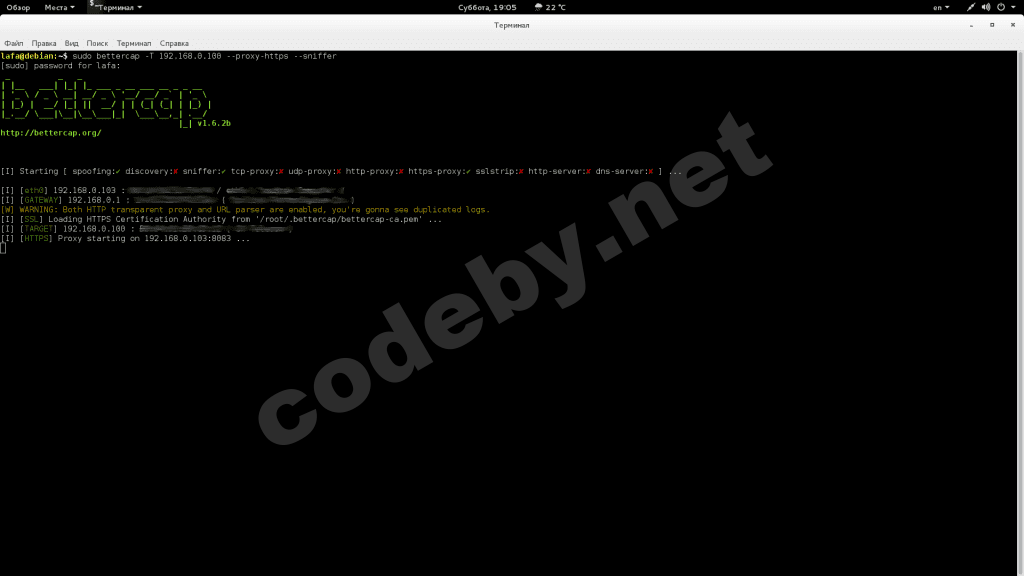This screenshot has height=576, width=1024.
Task: Open the Справка menu
Action: (x=174, y=43)
